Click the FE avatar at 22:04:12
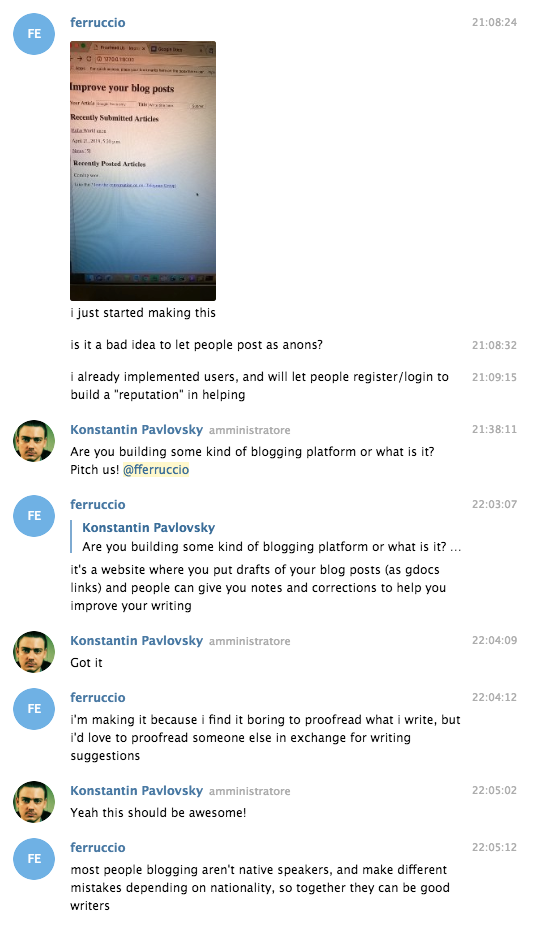The image size is (537, 928). (x=34, y=708)
